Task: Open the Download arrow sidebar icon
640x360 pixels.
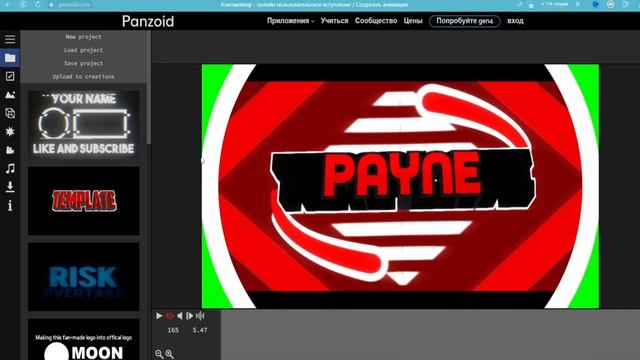Action: click(10, 187)
